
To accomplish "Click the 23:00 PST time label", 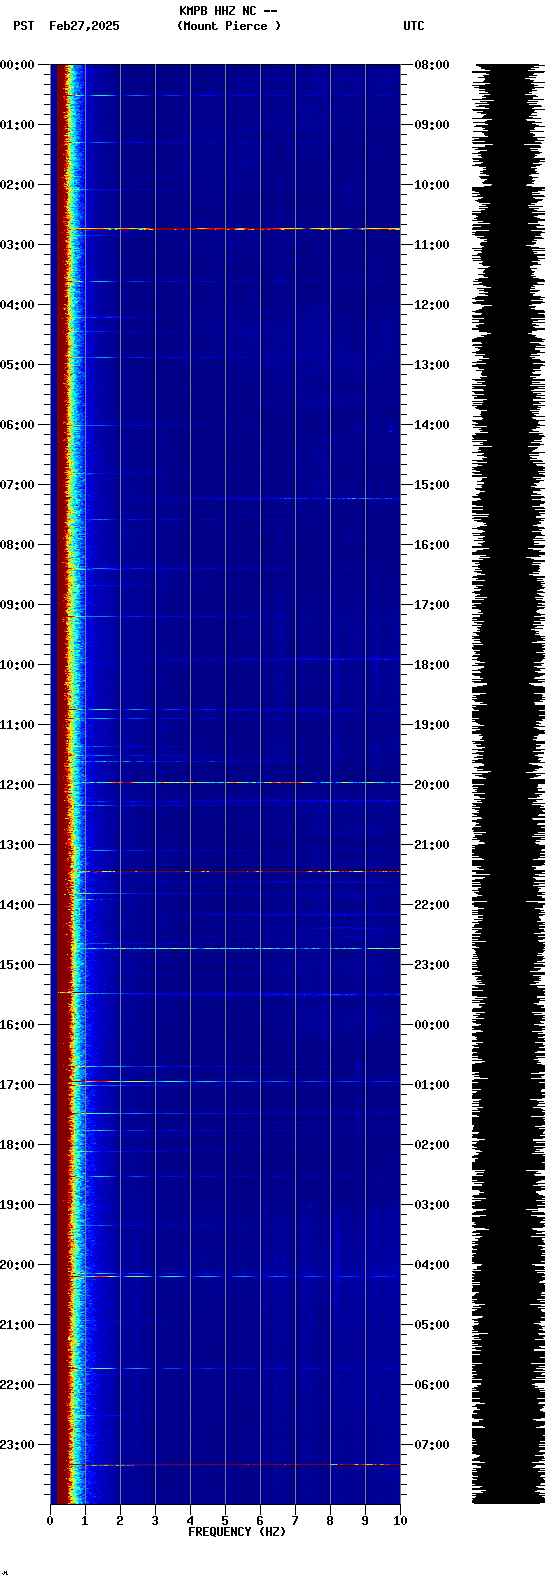I will pyautogui.click(x=17, y=1445).
